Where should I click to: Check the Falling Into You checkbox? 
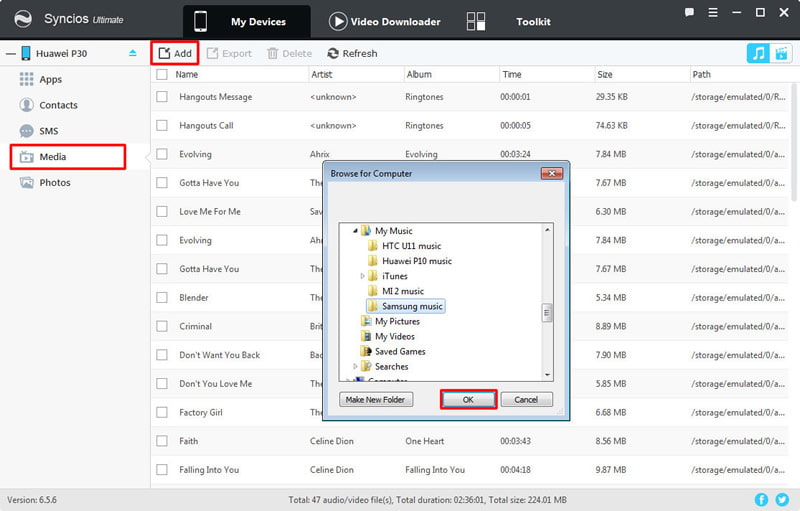(x=162, y=470)
